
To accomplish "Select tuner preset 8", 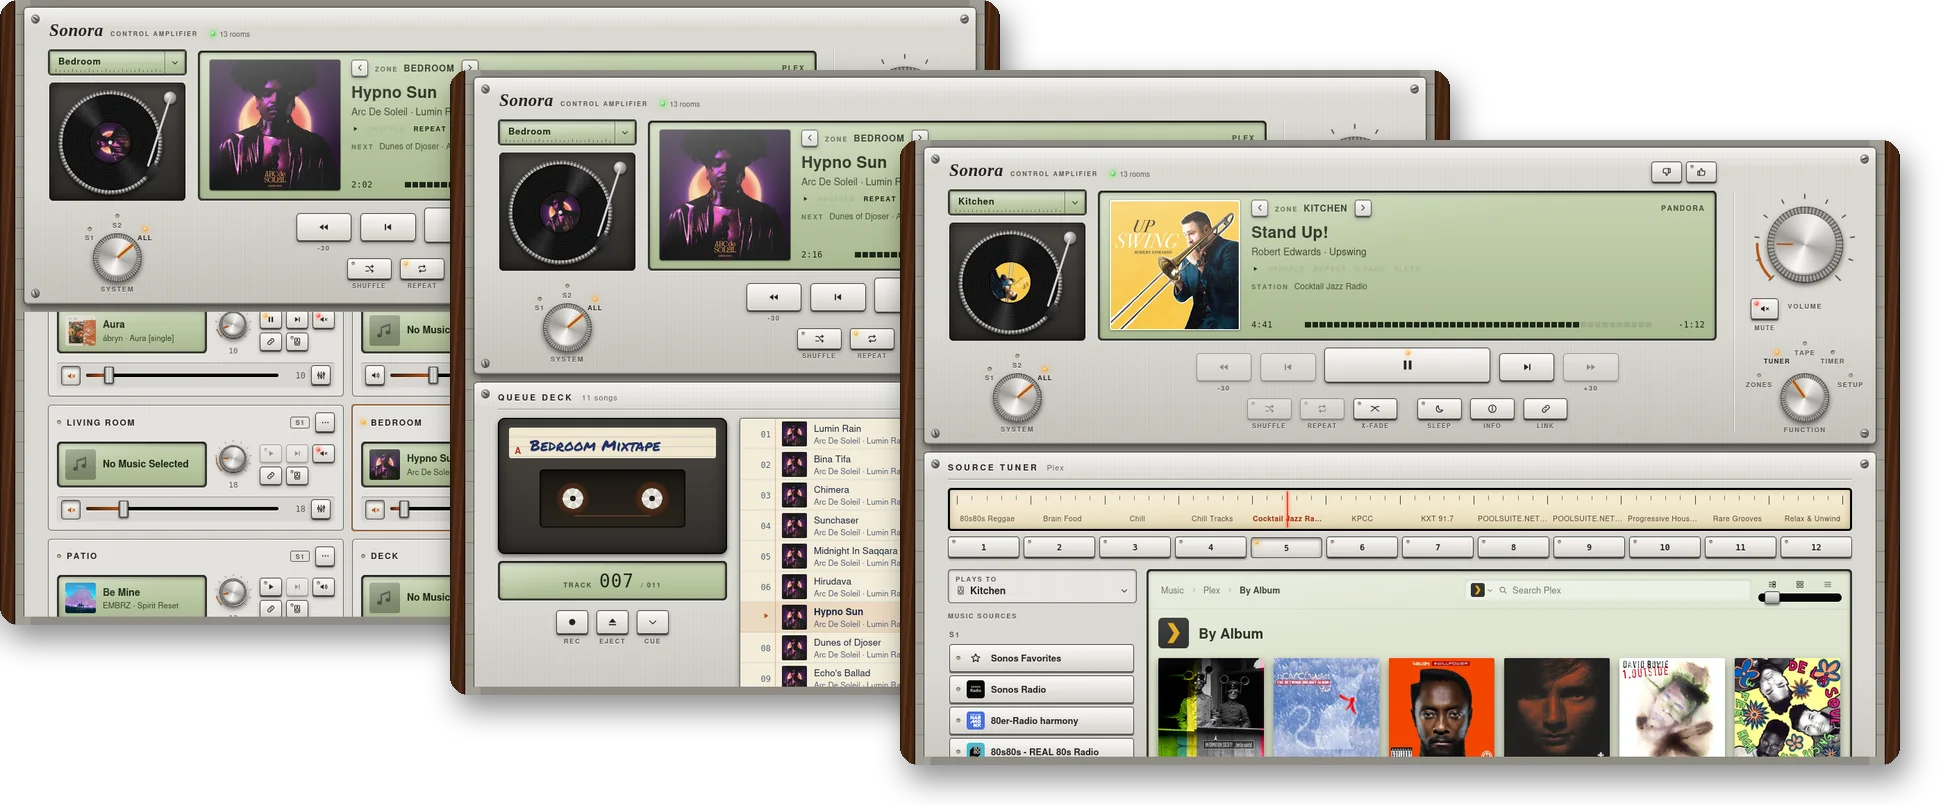I will point(1513,547).
